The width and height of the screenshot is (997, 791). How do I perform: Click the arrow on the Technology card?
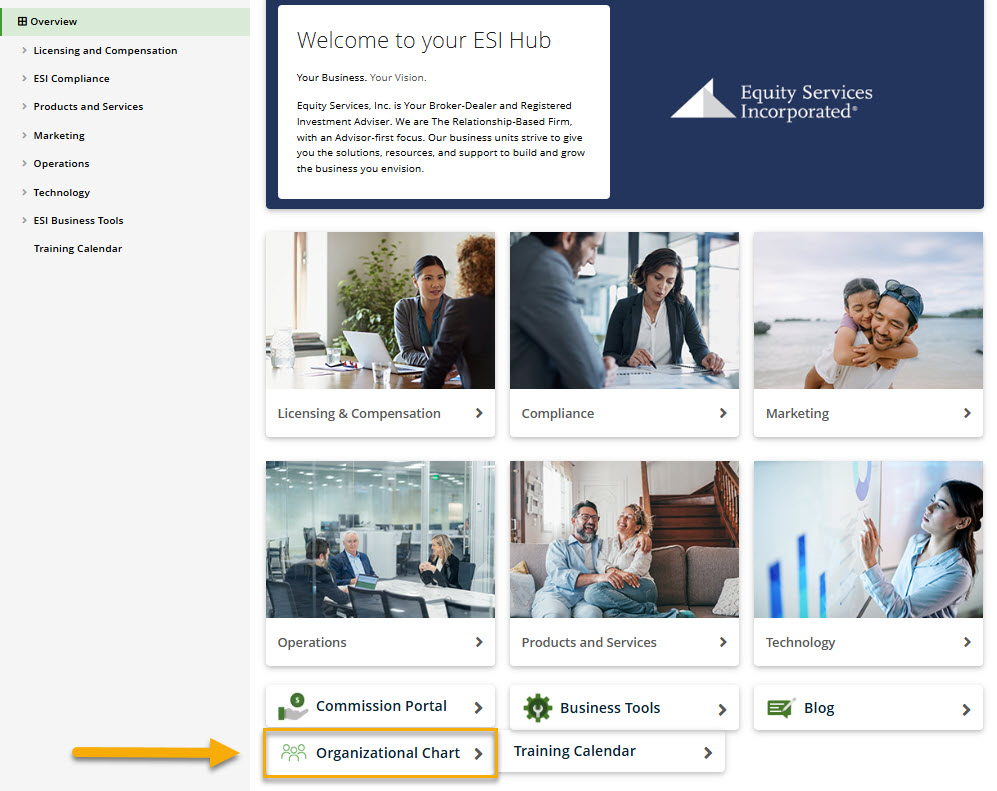coord(967,642)
